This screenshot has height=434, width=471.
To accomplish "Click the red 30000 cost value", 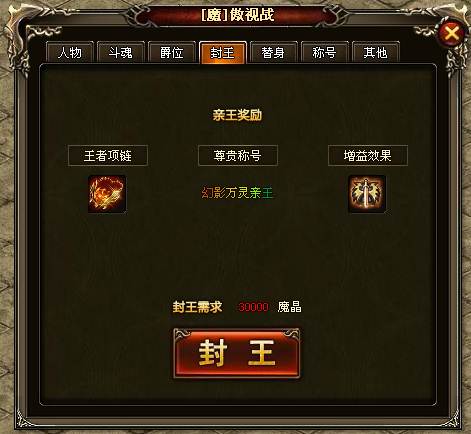I will coord(253,307).
